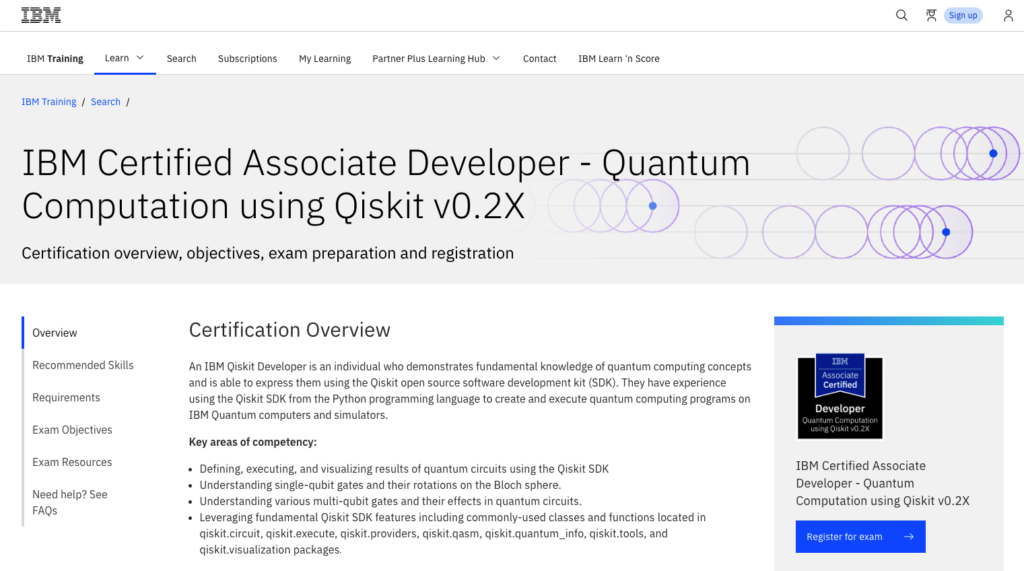The height and width of the screenshot is (571, 1024).
Task: Expand the Learn menu chevron
Action: click(140, 58)
